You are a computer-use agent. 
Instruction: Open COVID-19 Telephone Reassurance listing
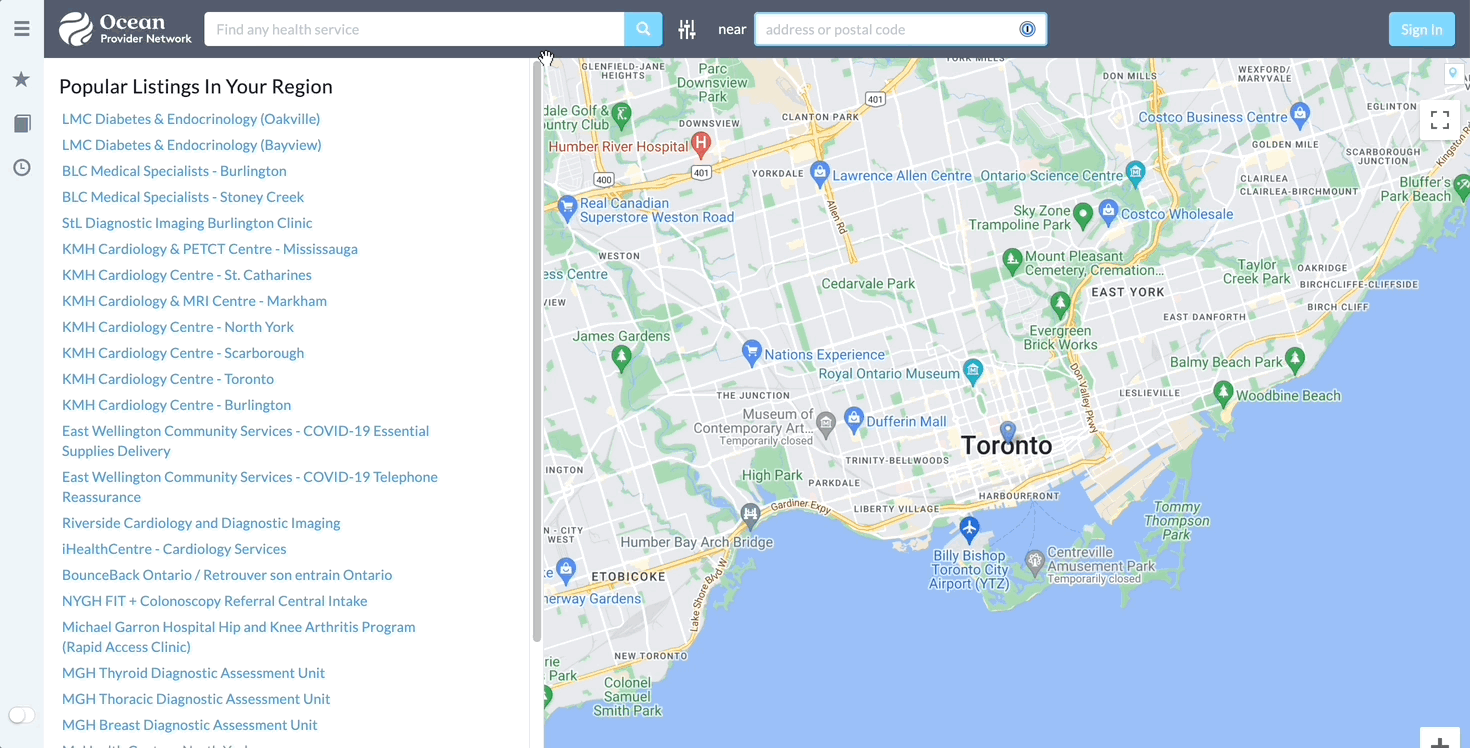coord(250,487)
